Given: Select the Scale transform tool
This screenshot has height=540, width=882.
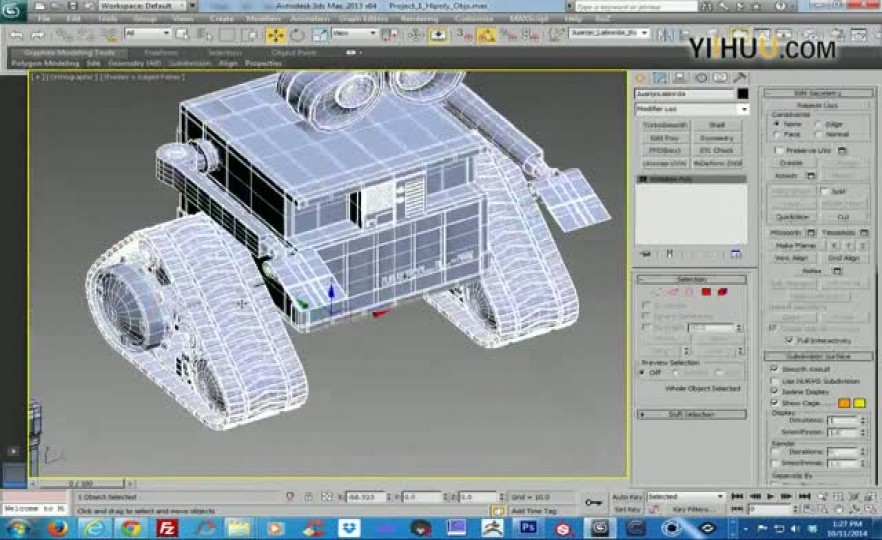Looking at the screenshot, I should click(319, 35).
